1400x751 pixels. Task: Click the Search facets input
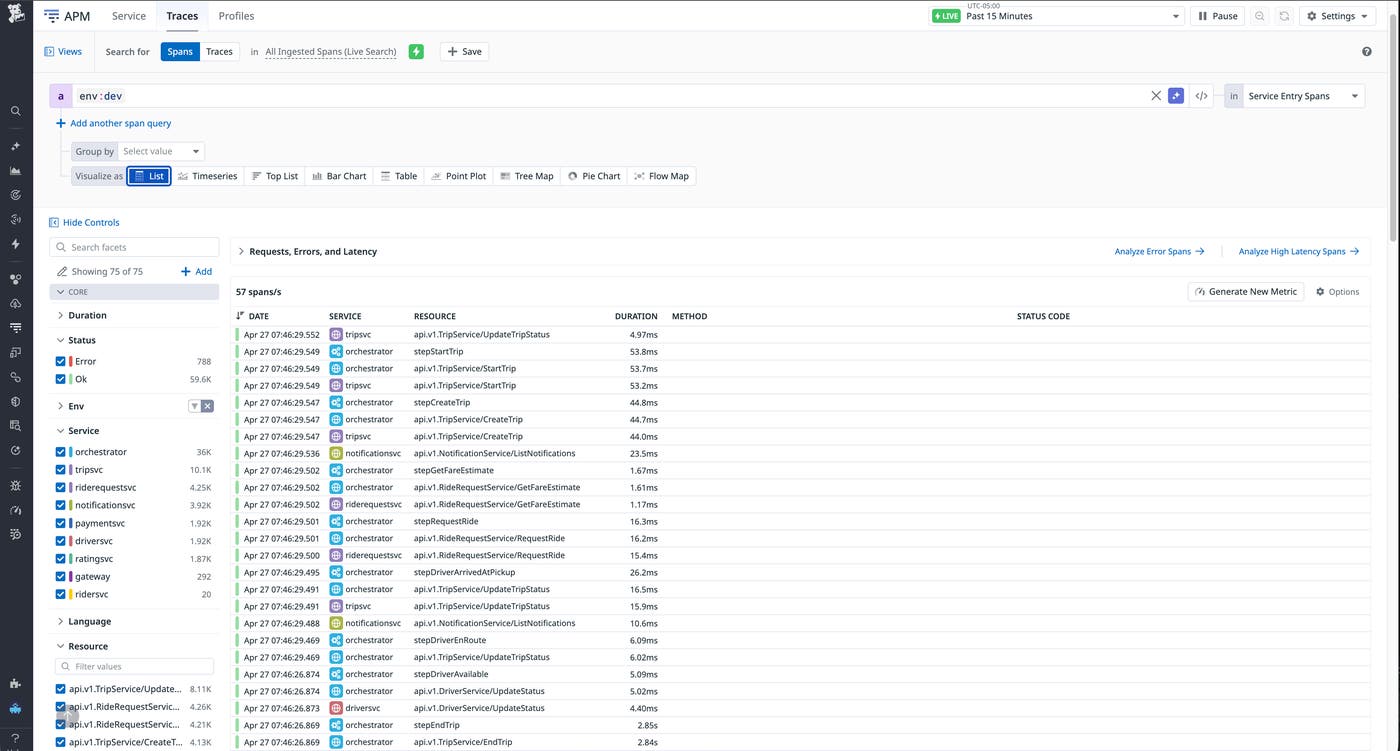coord(134,247)
